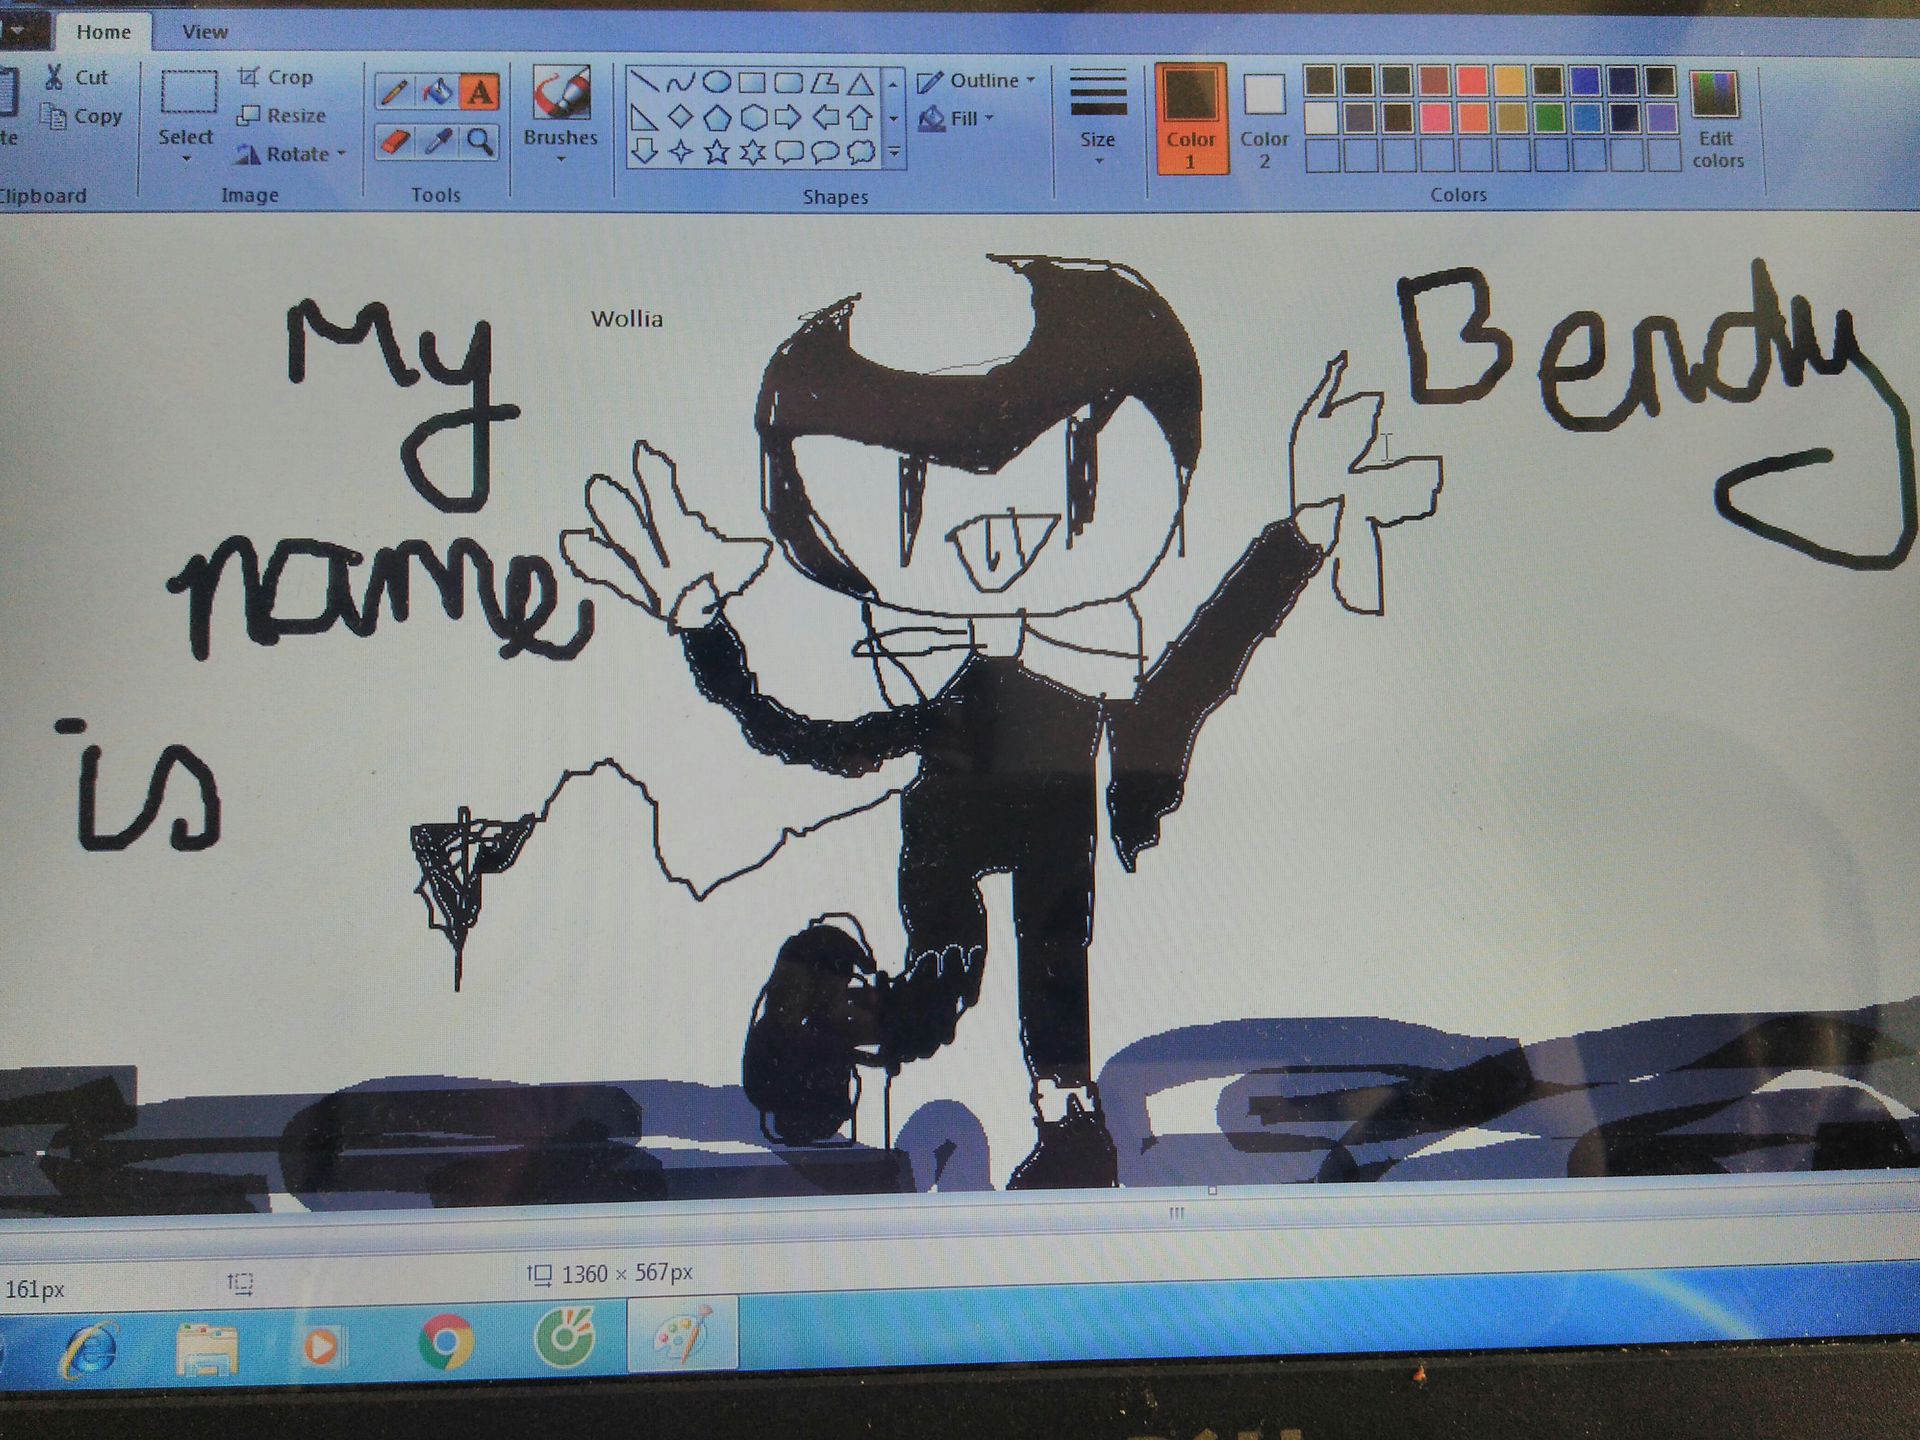This screenshot has width=1920, height=1440.
Task: Choose the Down arrow shape
Action: click(645, 152)
